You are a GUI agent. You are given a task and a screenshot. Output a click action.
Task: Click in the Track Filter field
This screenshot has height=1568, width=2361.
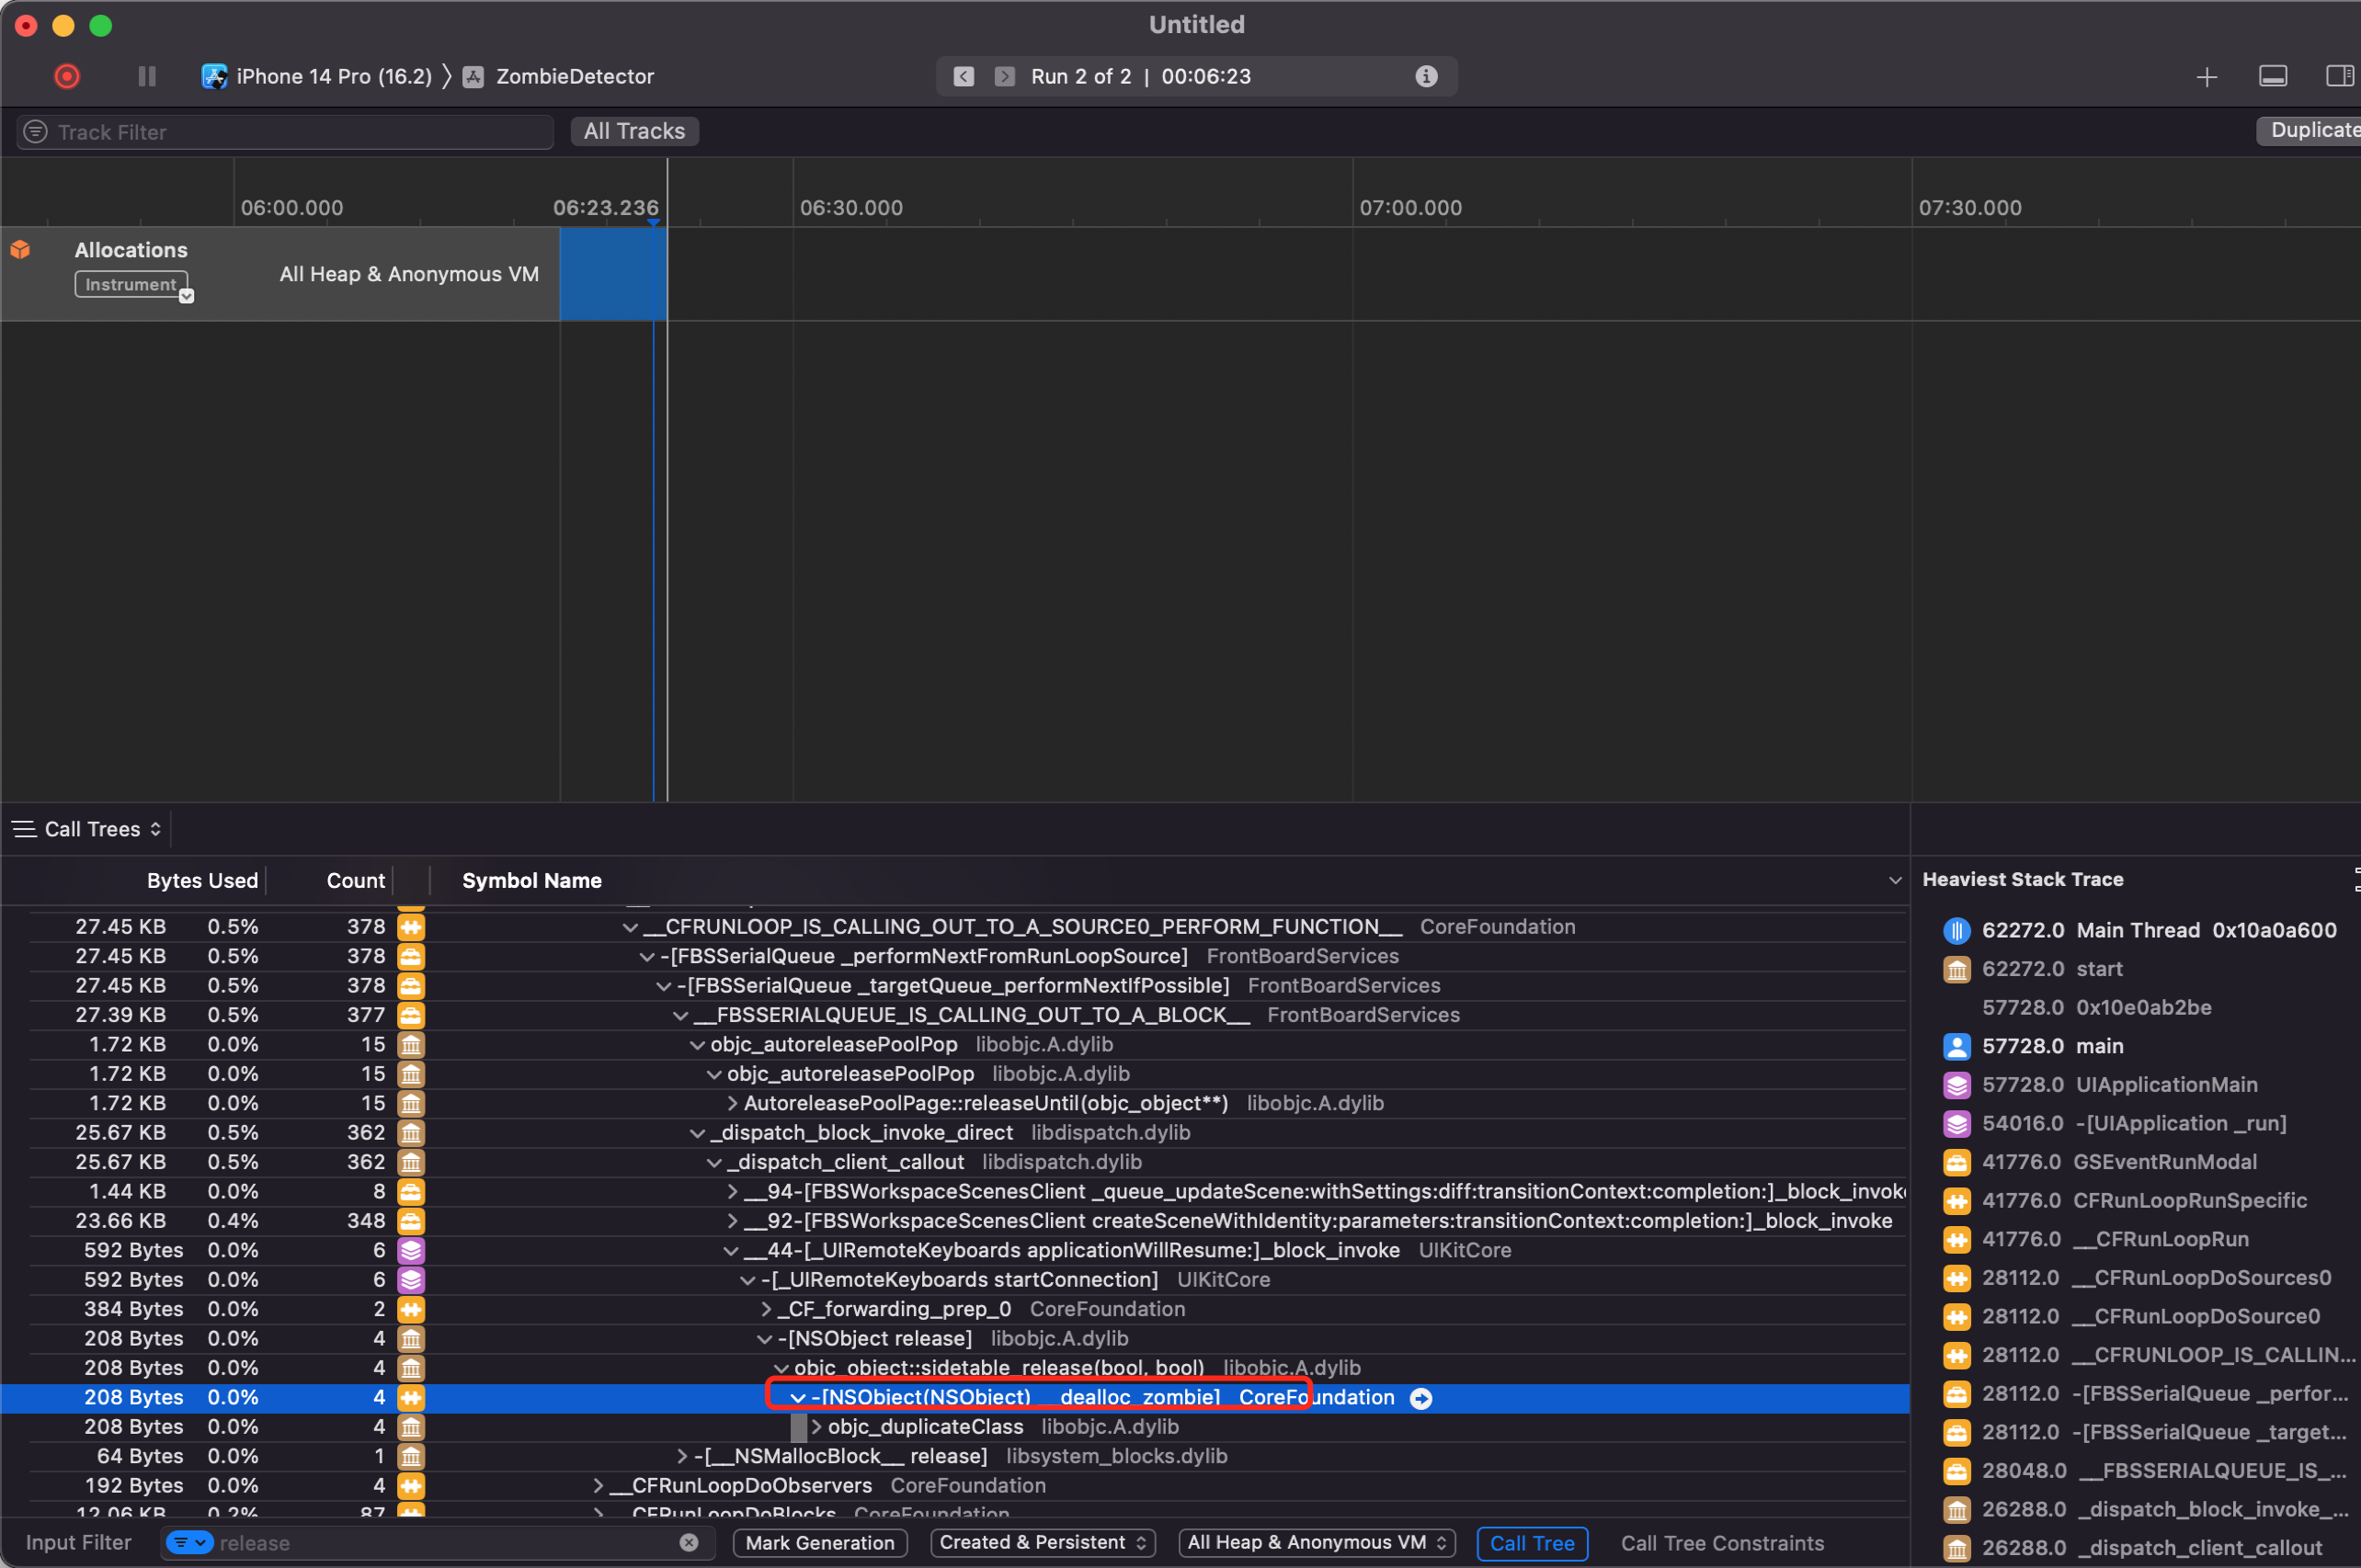300,132
